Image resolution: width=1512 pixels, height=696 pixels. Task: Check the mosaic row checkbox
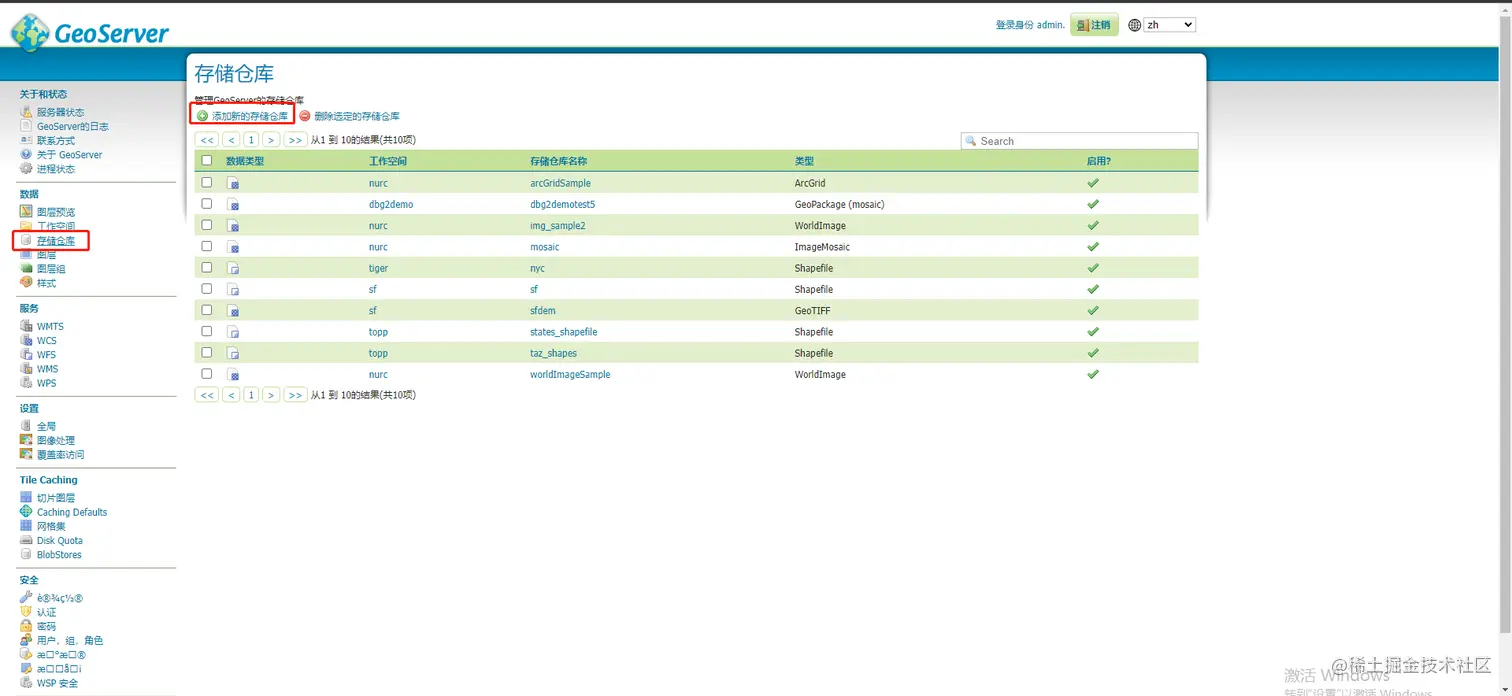coord(207,246)
